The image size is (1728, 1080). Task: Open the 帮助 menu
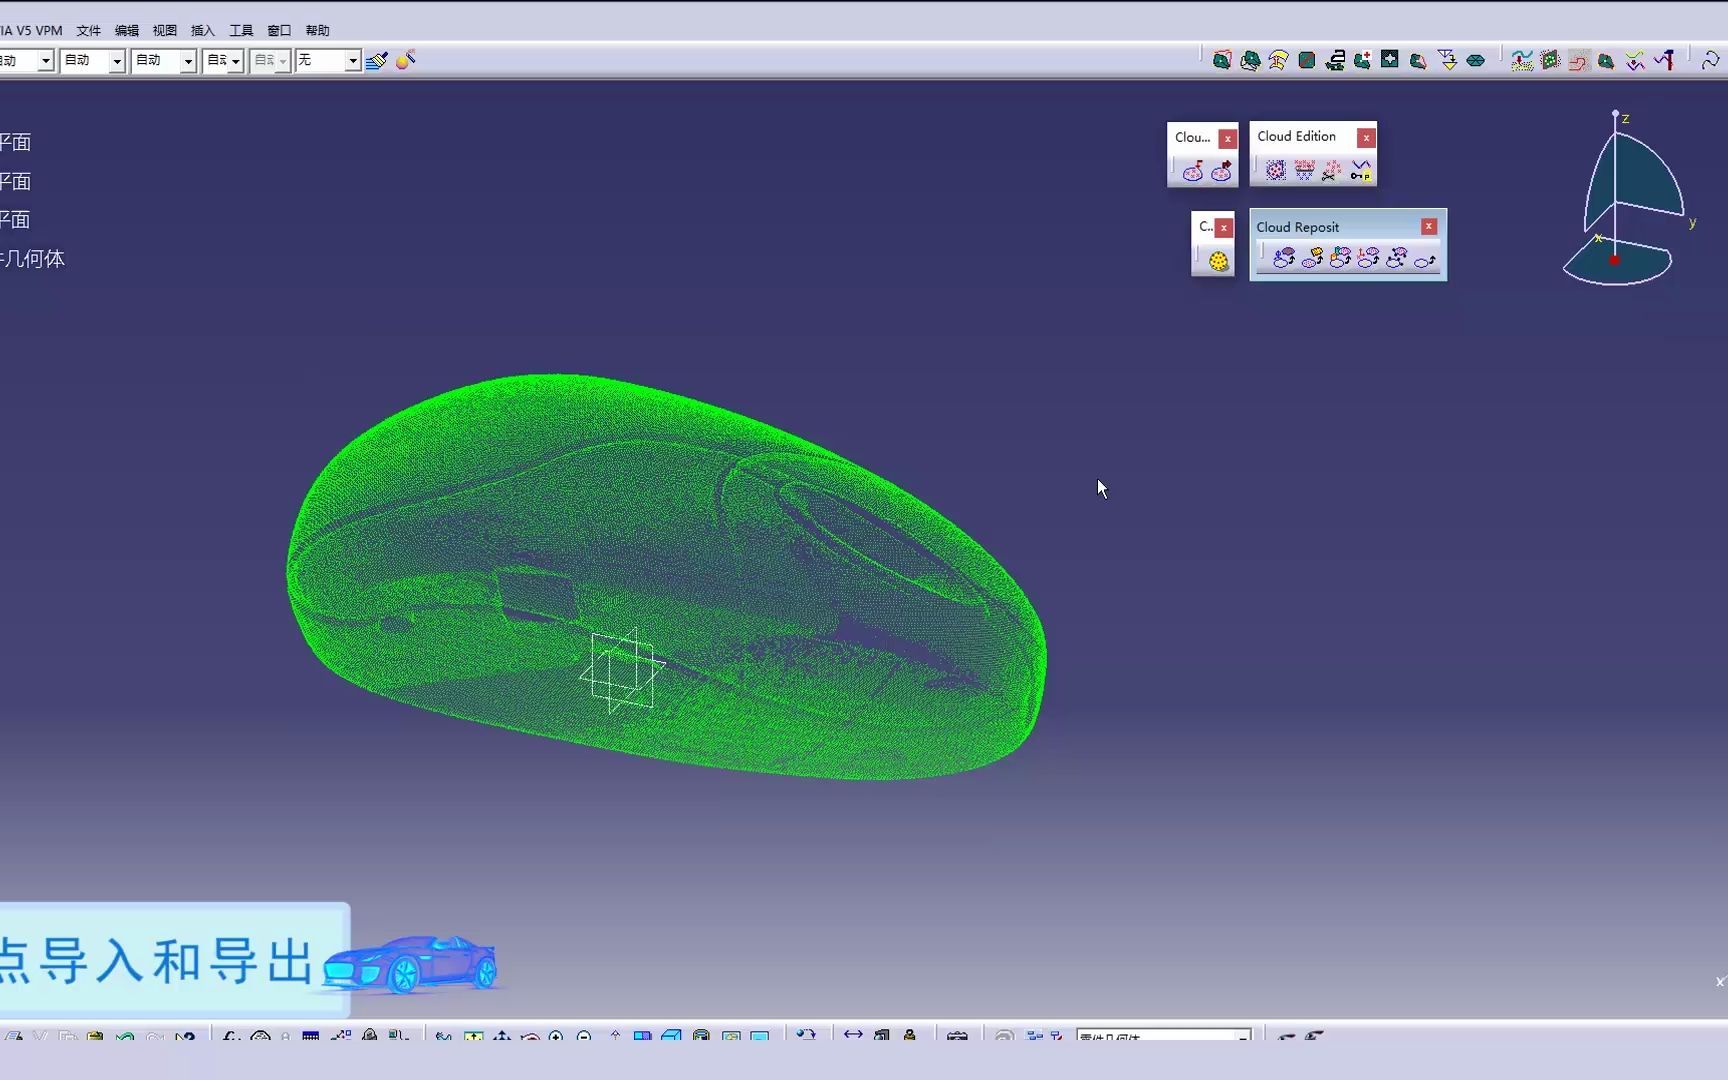(317, 31)
